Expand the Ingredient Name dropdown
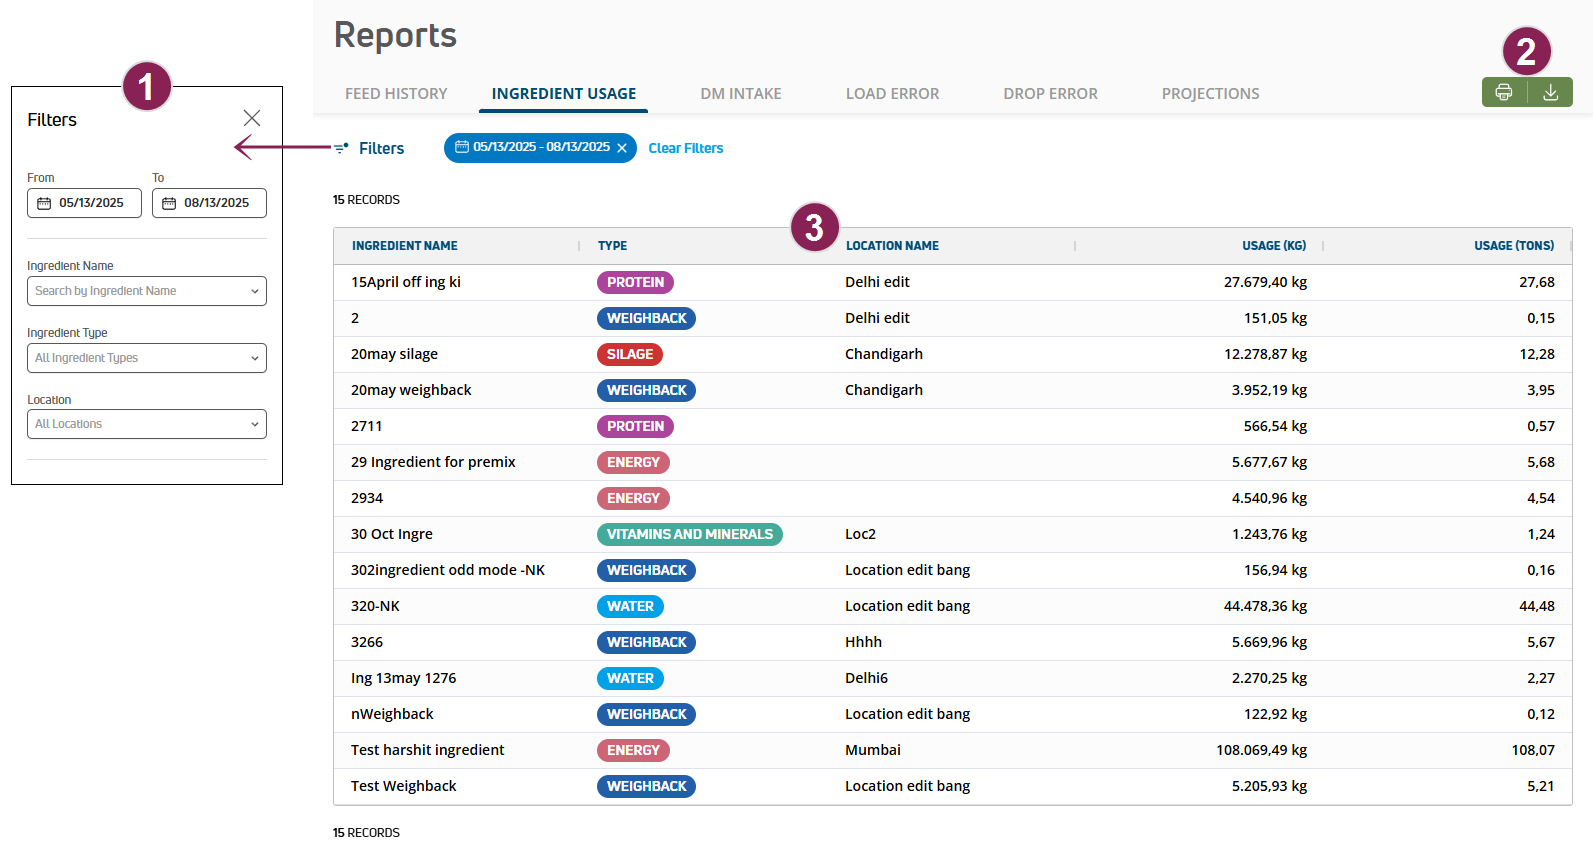1593x858 pixels. [254, 291]
